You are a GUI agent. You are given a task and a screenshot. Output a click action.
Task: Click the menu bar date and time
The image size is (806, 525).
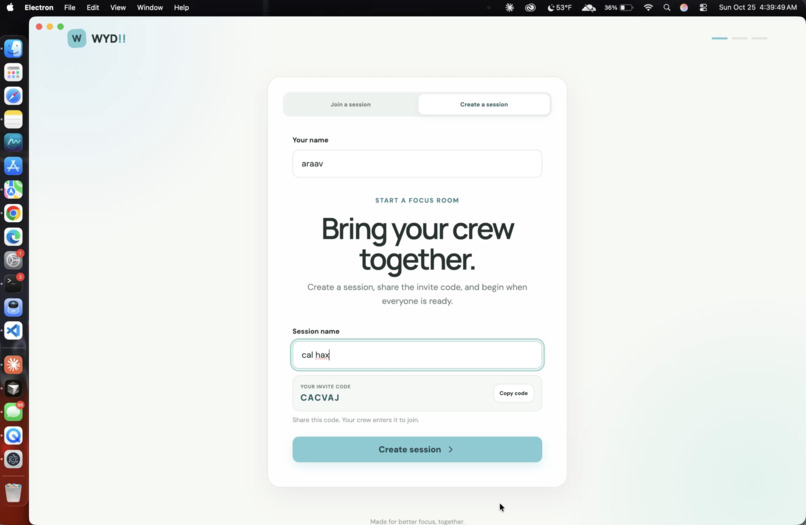(758, 7)
